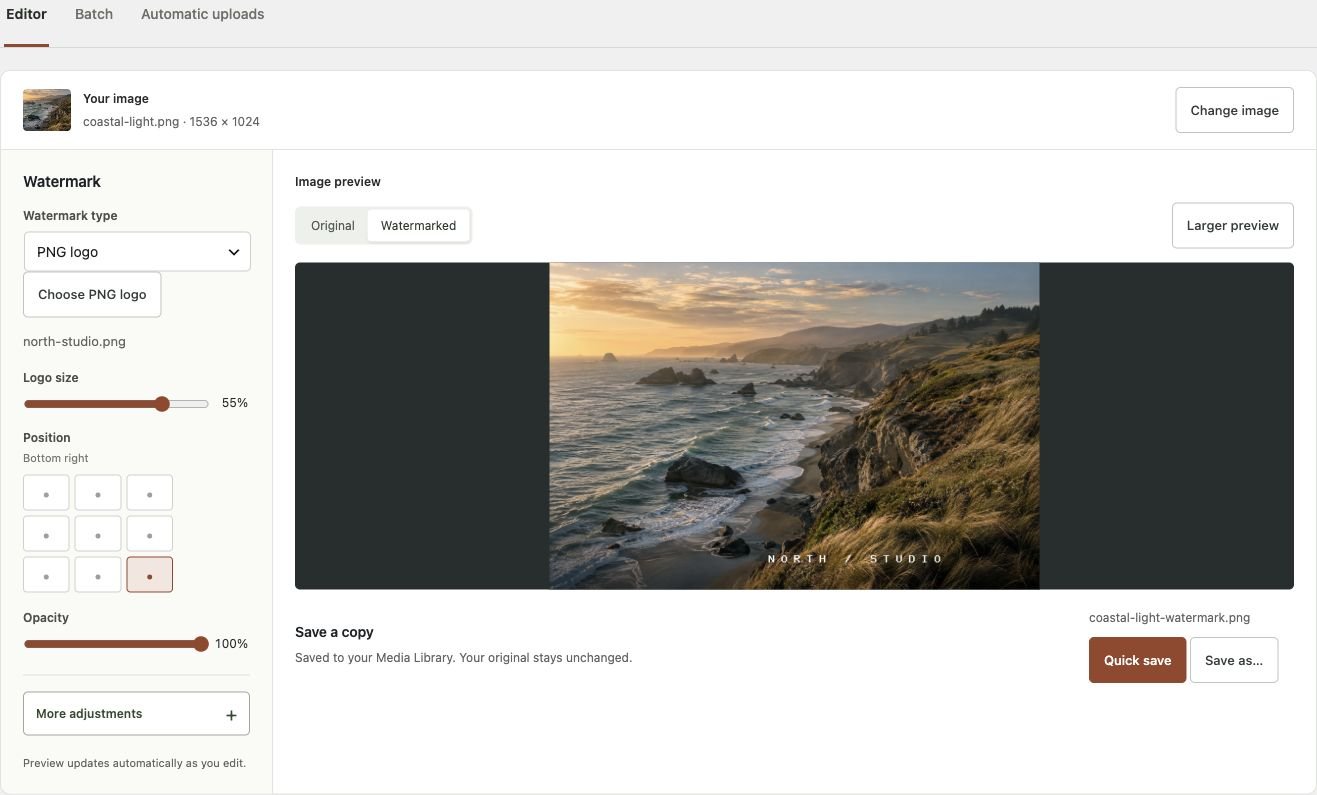
Task: Click the Save as... button
Action: [x=1234, y=660]
